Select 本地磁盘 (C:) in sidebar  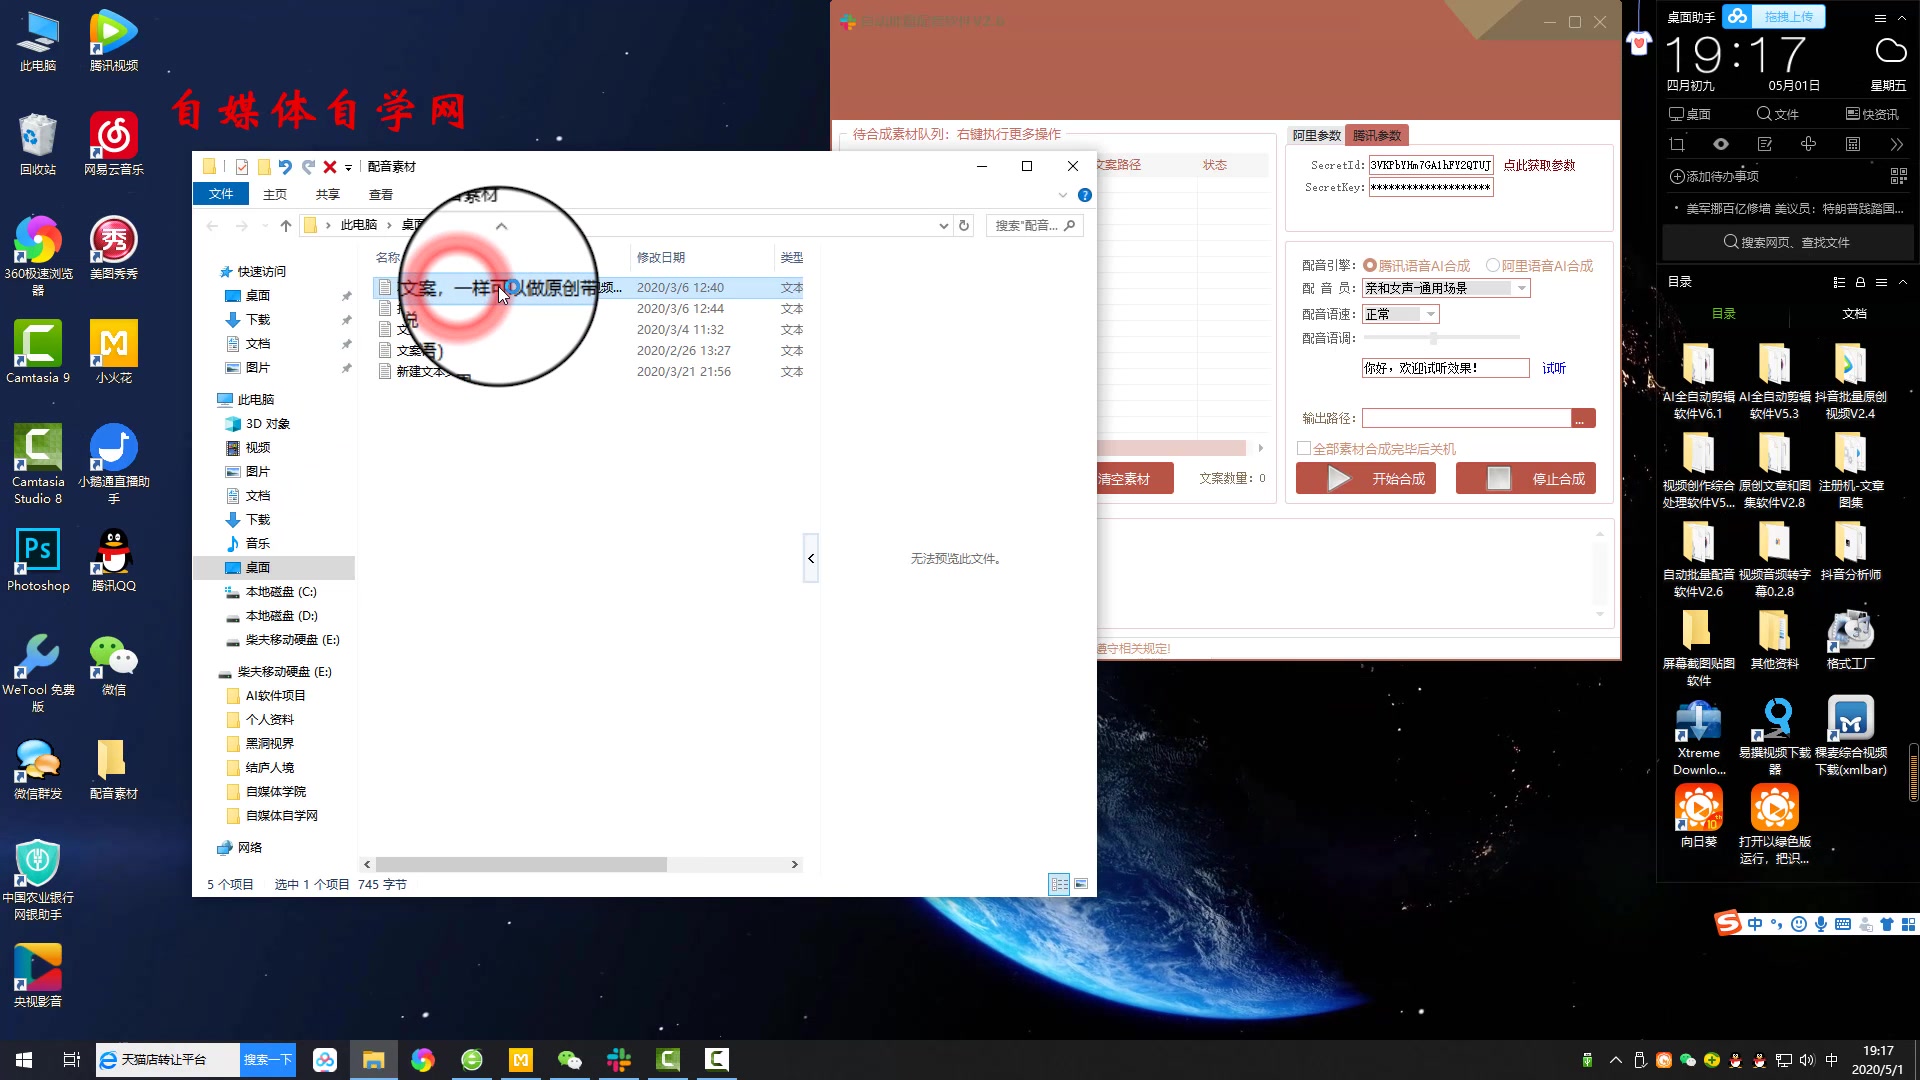pyautogui.click(x=281, y=592)
